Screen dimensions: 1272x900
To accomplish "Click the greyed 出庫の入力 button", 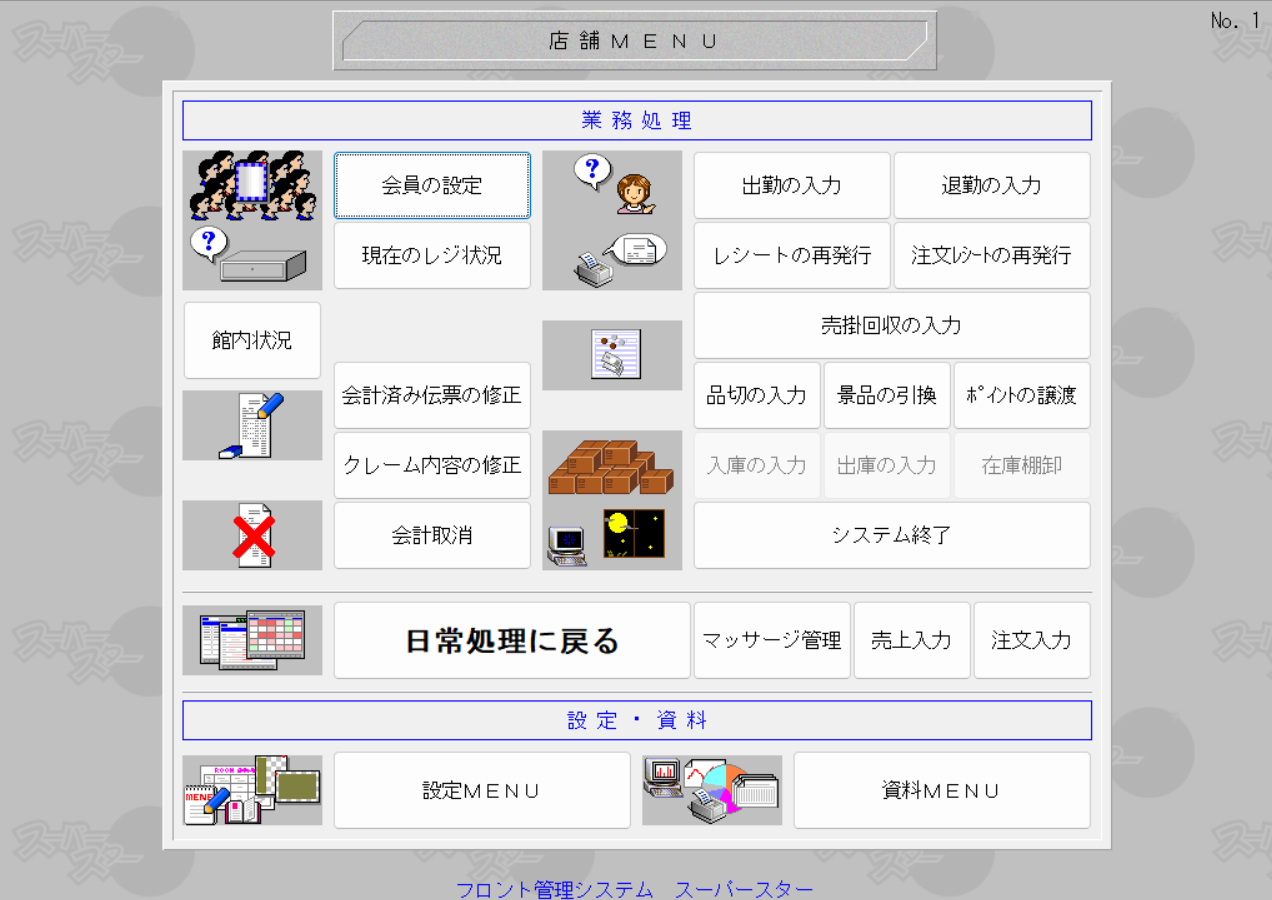I will coord(887,465).
